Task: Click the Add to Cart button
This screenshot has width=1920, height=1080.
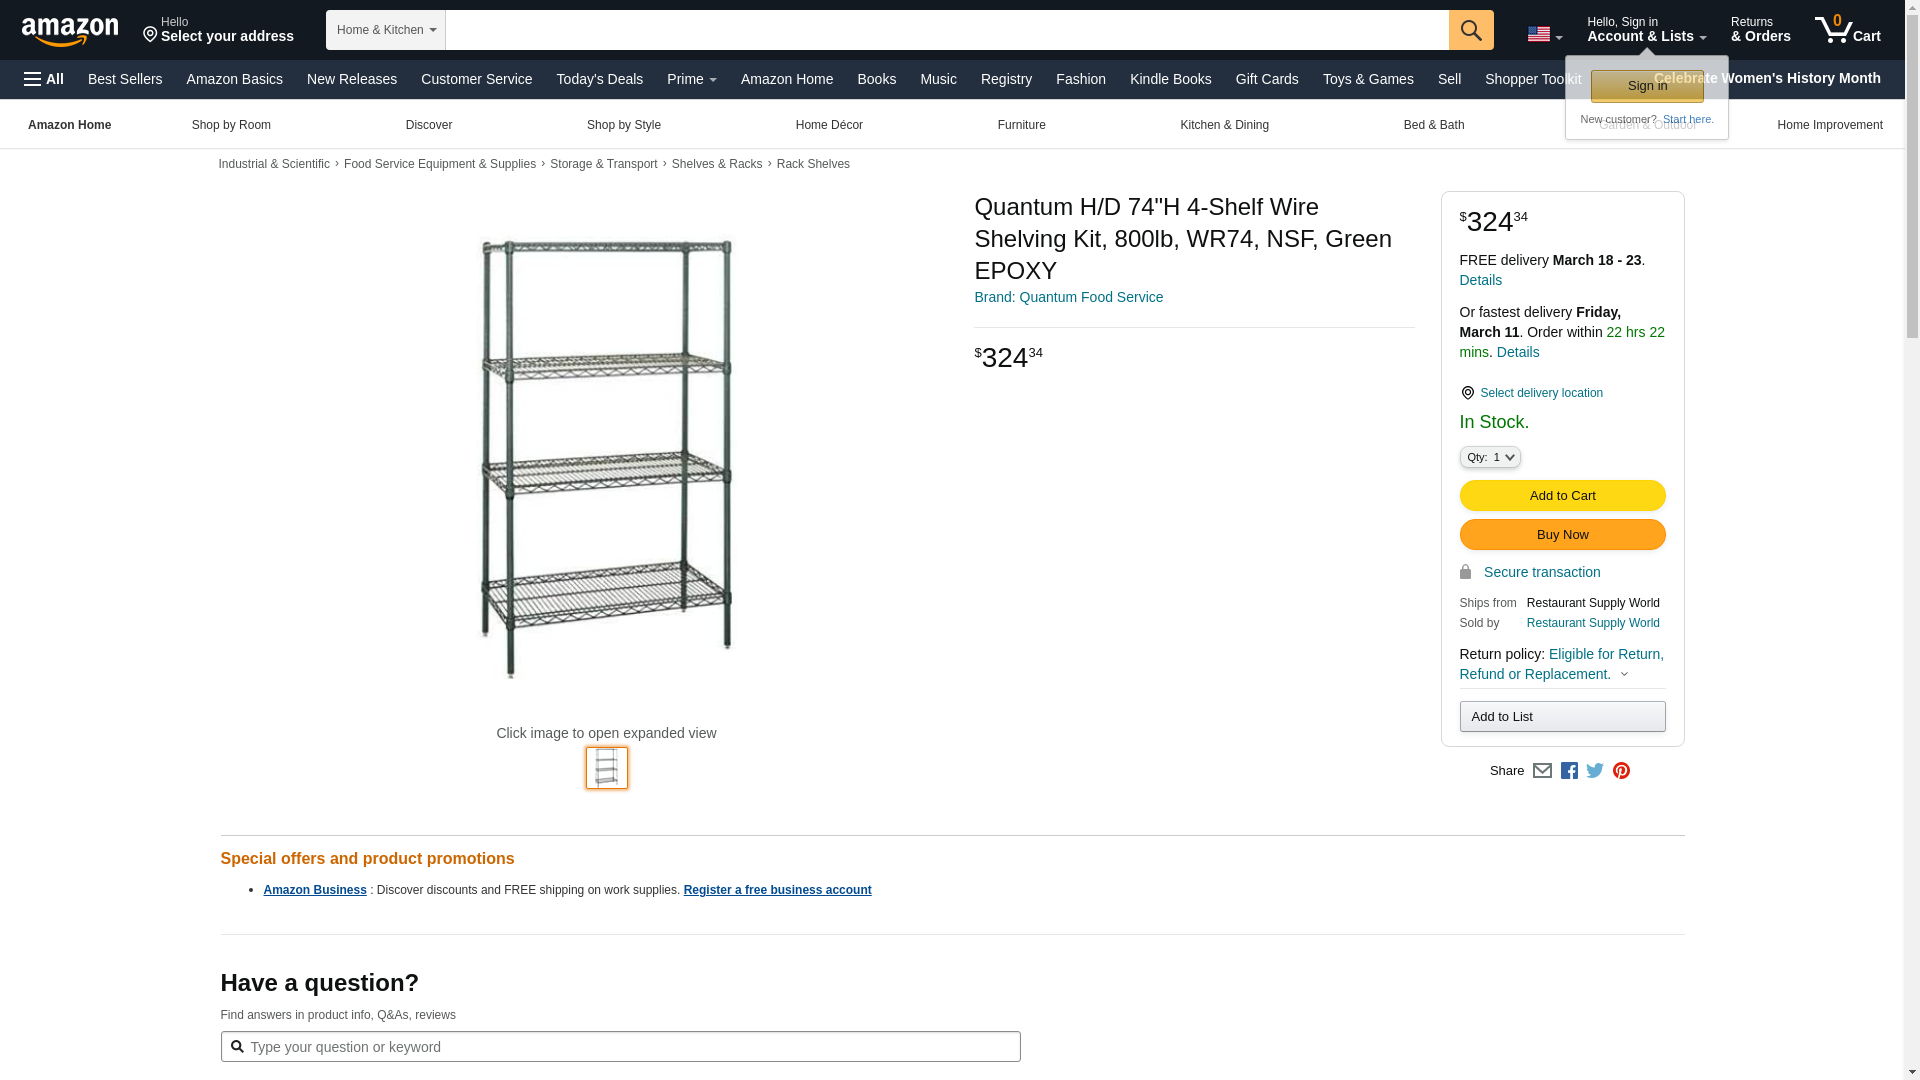Action: point(1562,496)
